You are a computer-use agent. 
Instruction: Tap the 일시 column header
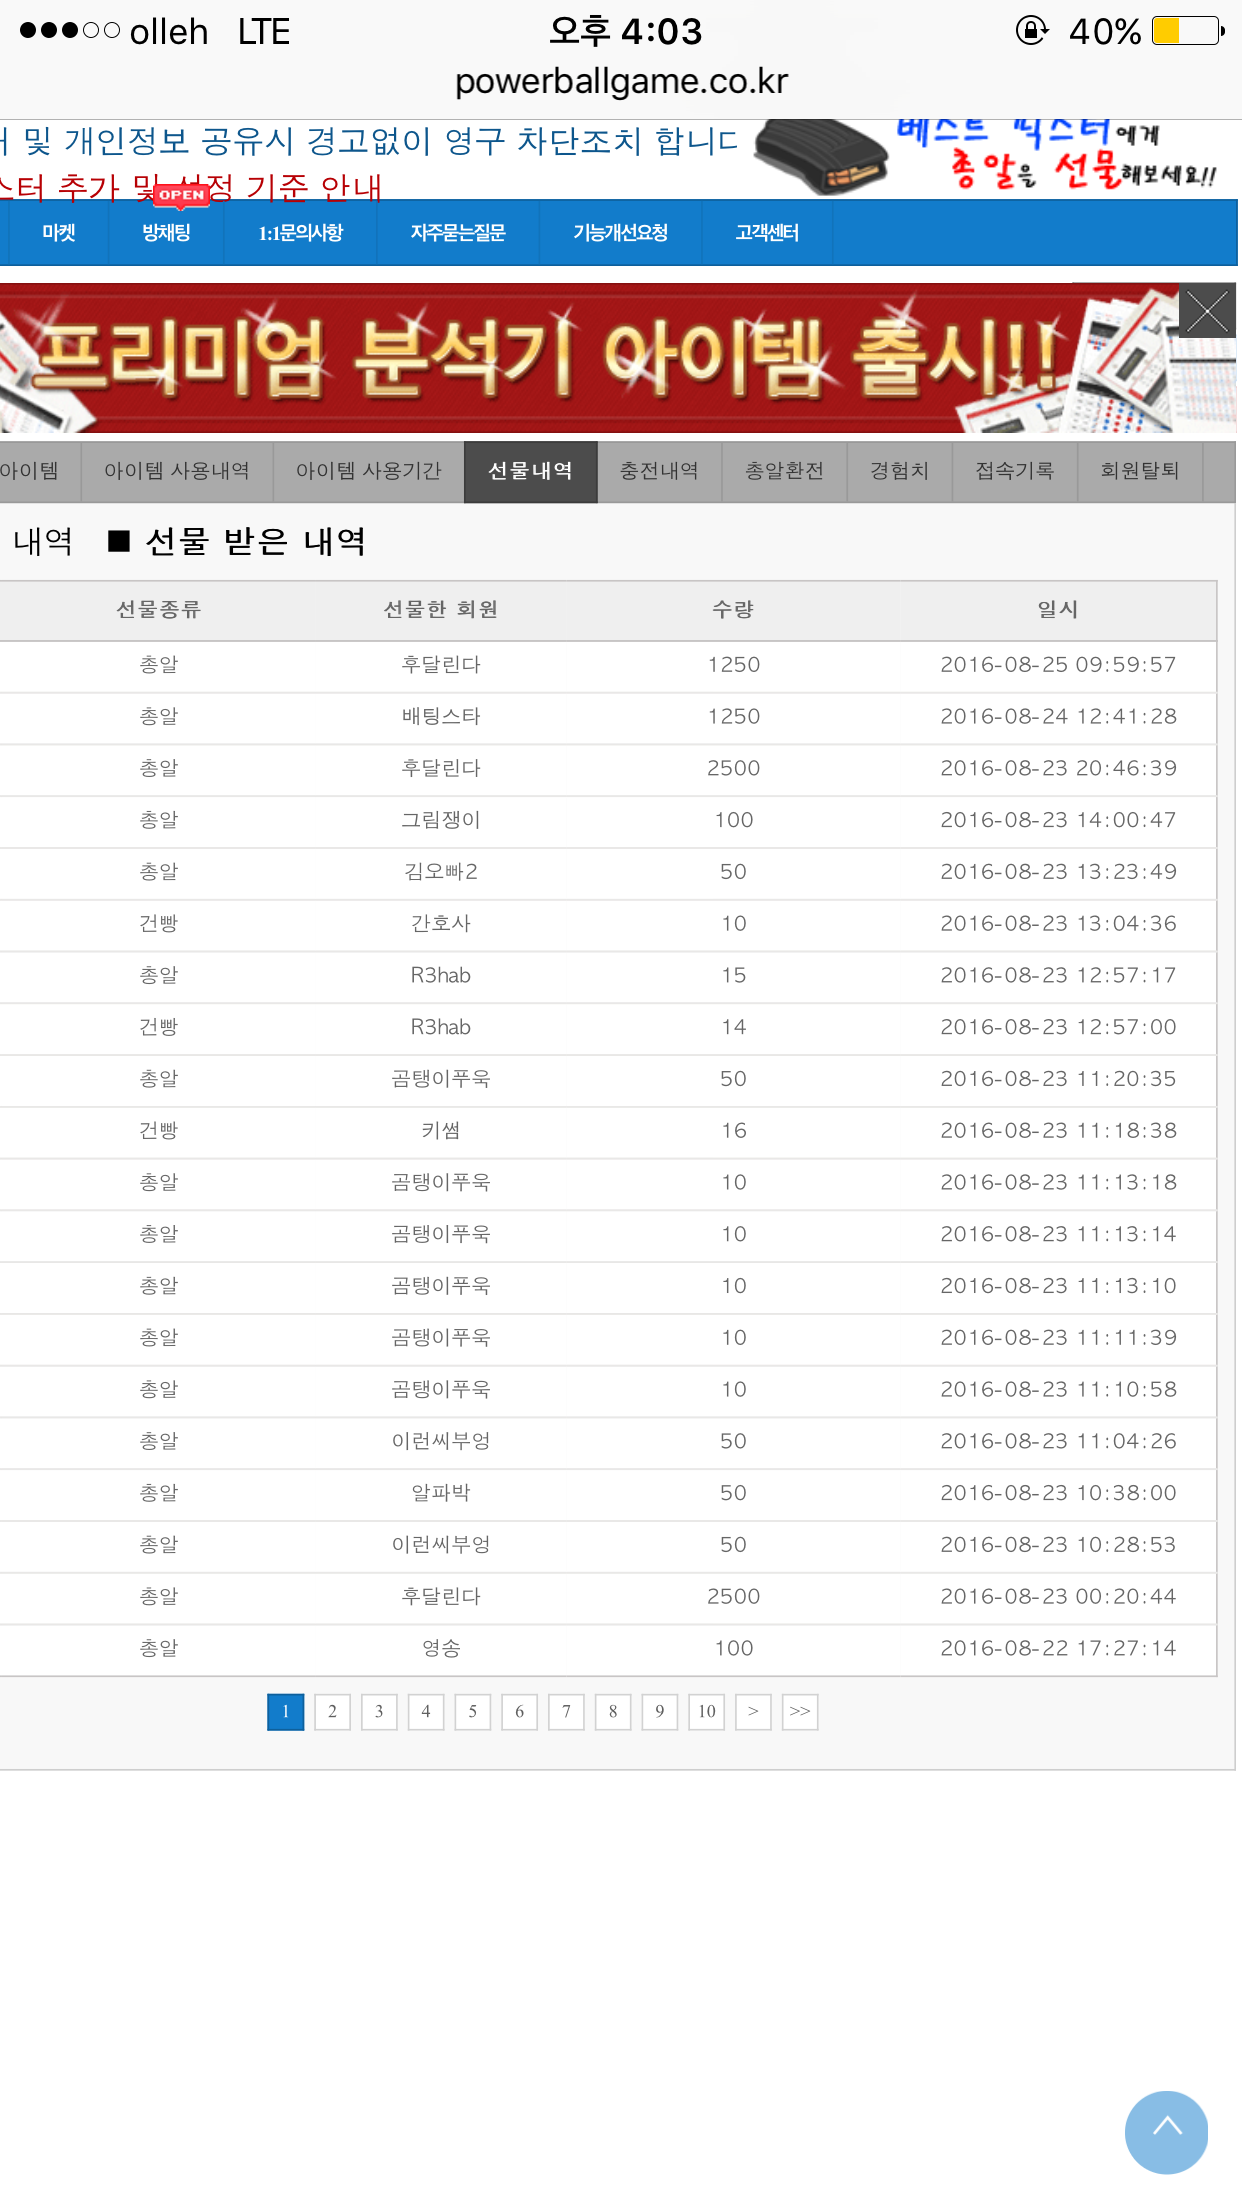1058,609
